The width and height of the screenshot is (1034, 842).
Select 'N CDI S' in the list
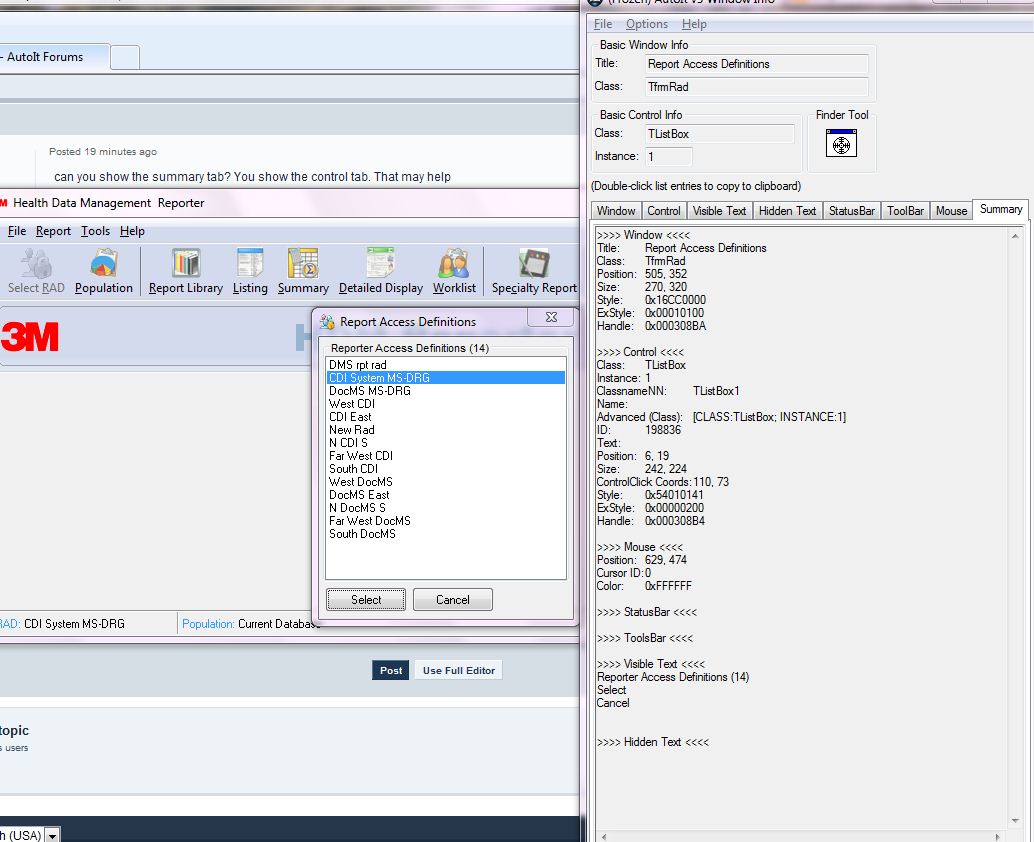[446, 442]
